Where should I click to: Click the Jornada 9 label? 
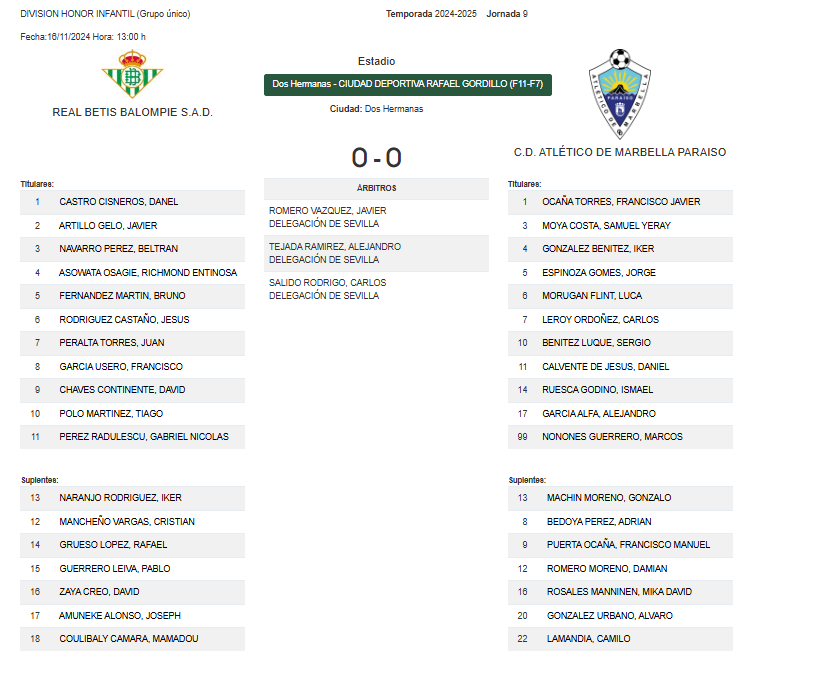(x=514, y=14)
